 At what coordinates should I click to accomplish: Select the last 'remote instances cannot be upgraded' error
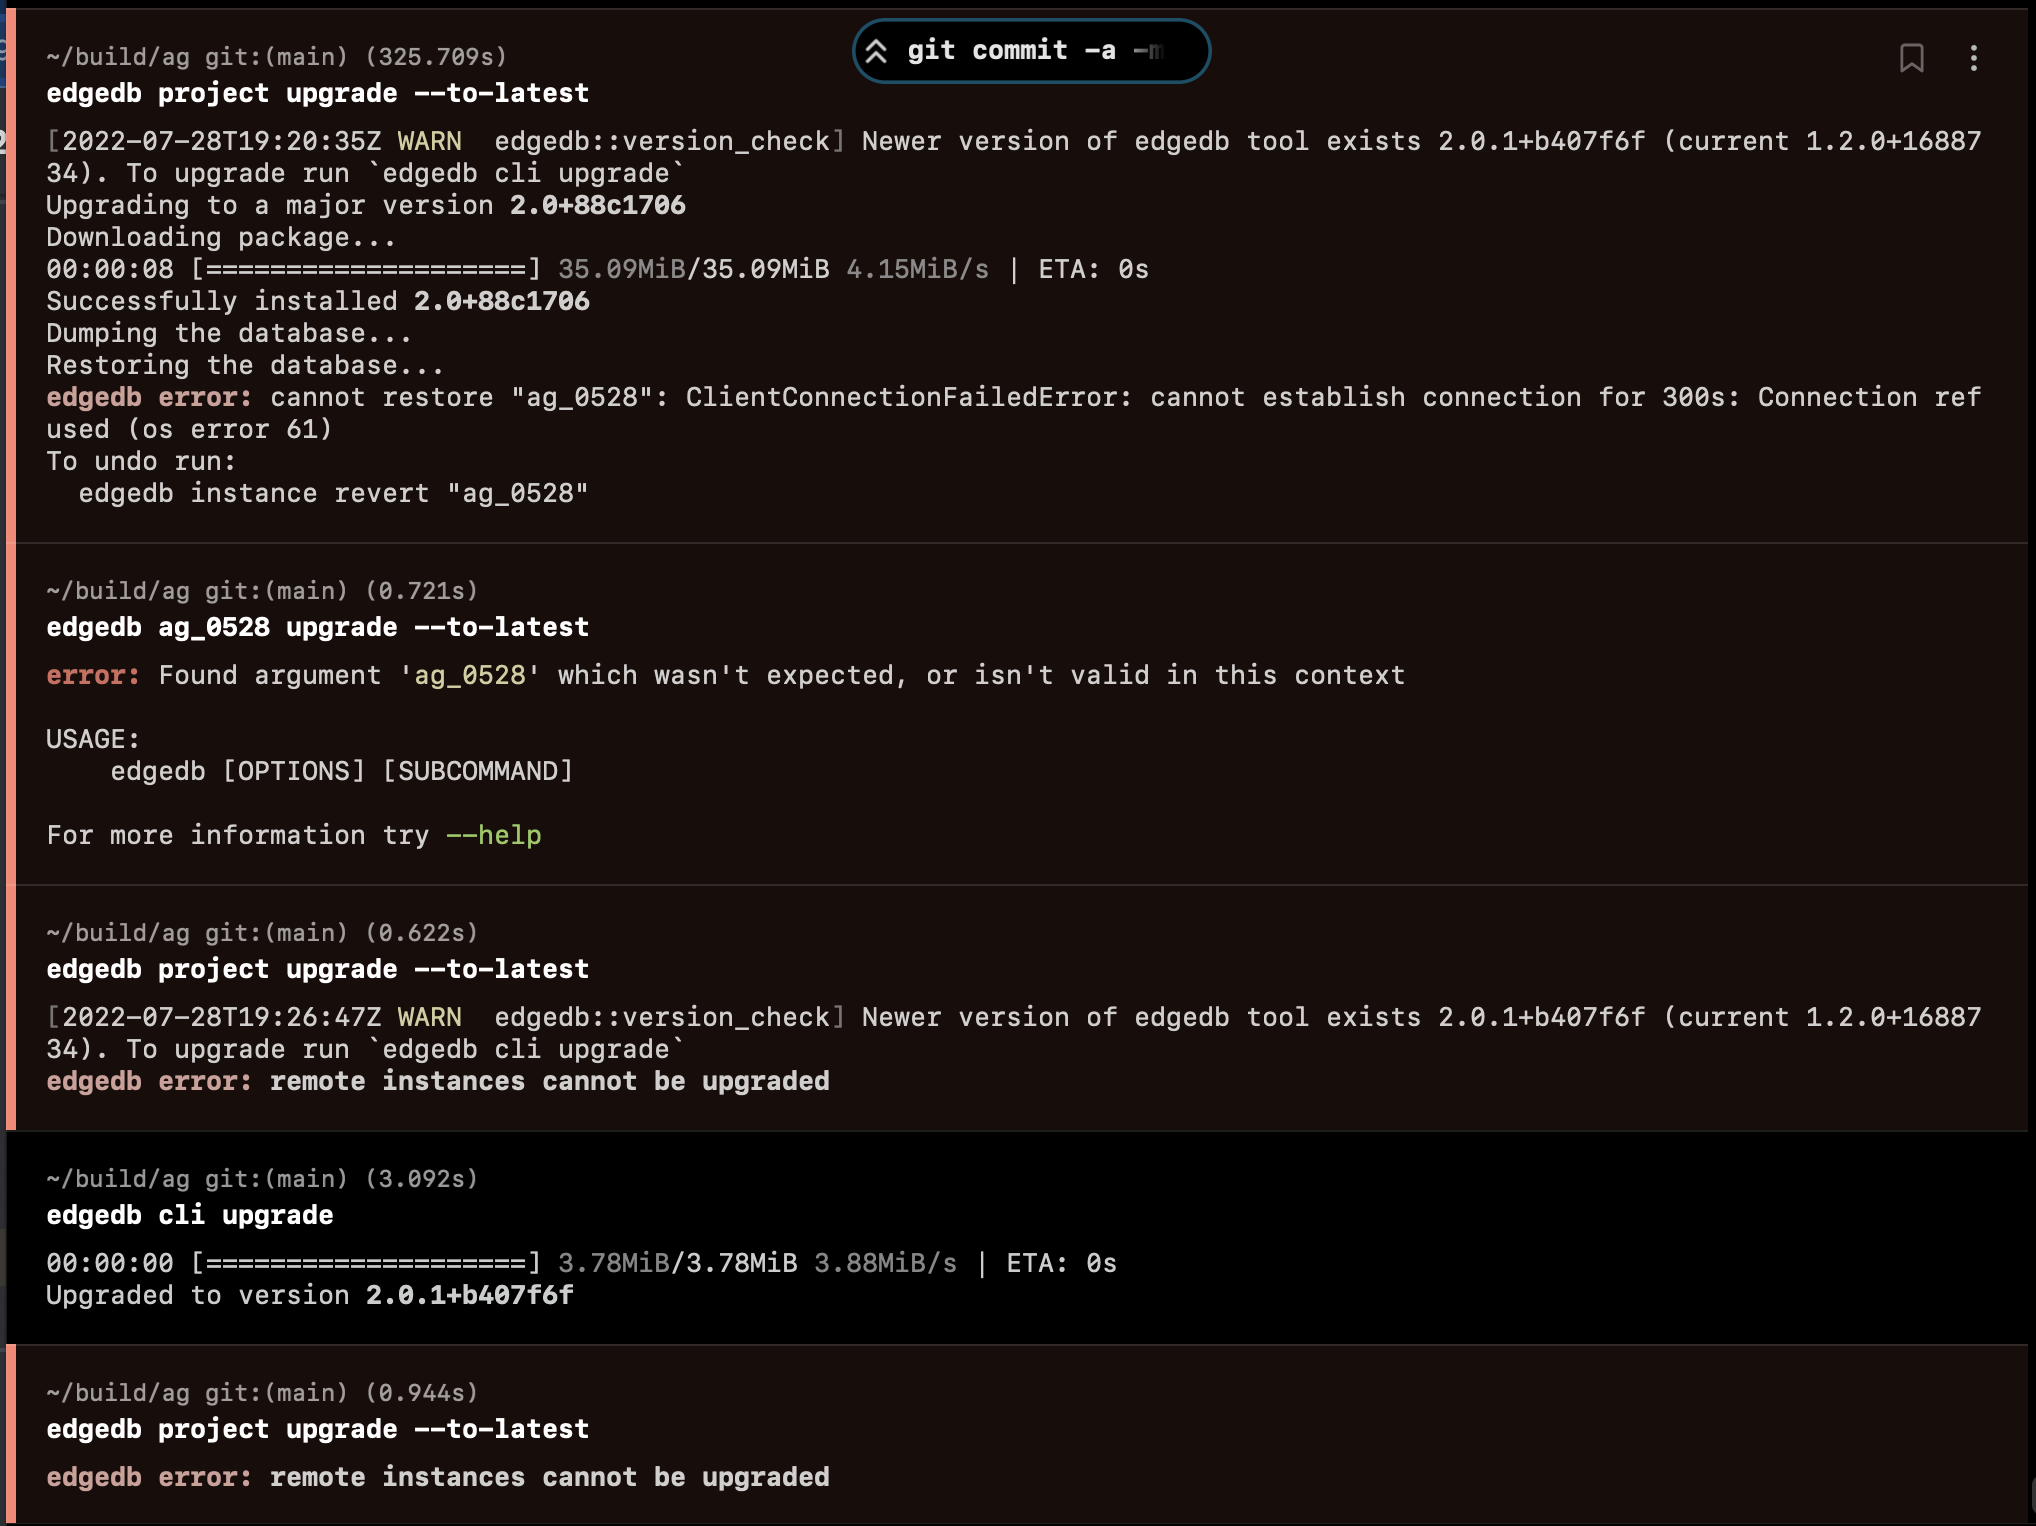(x=549, y=1477)
